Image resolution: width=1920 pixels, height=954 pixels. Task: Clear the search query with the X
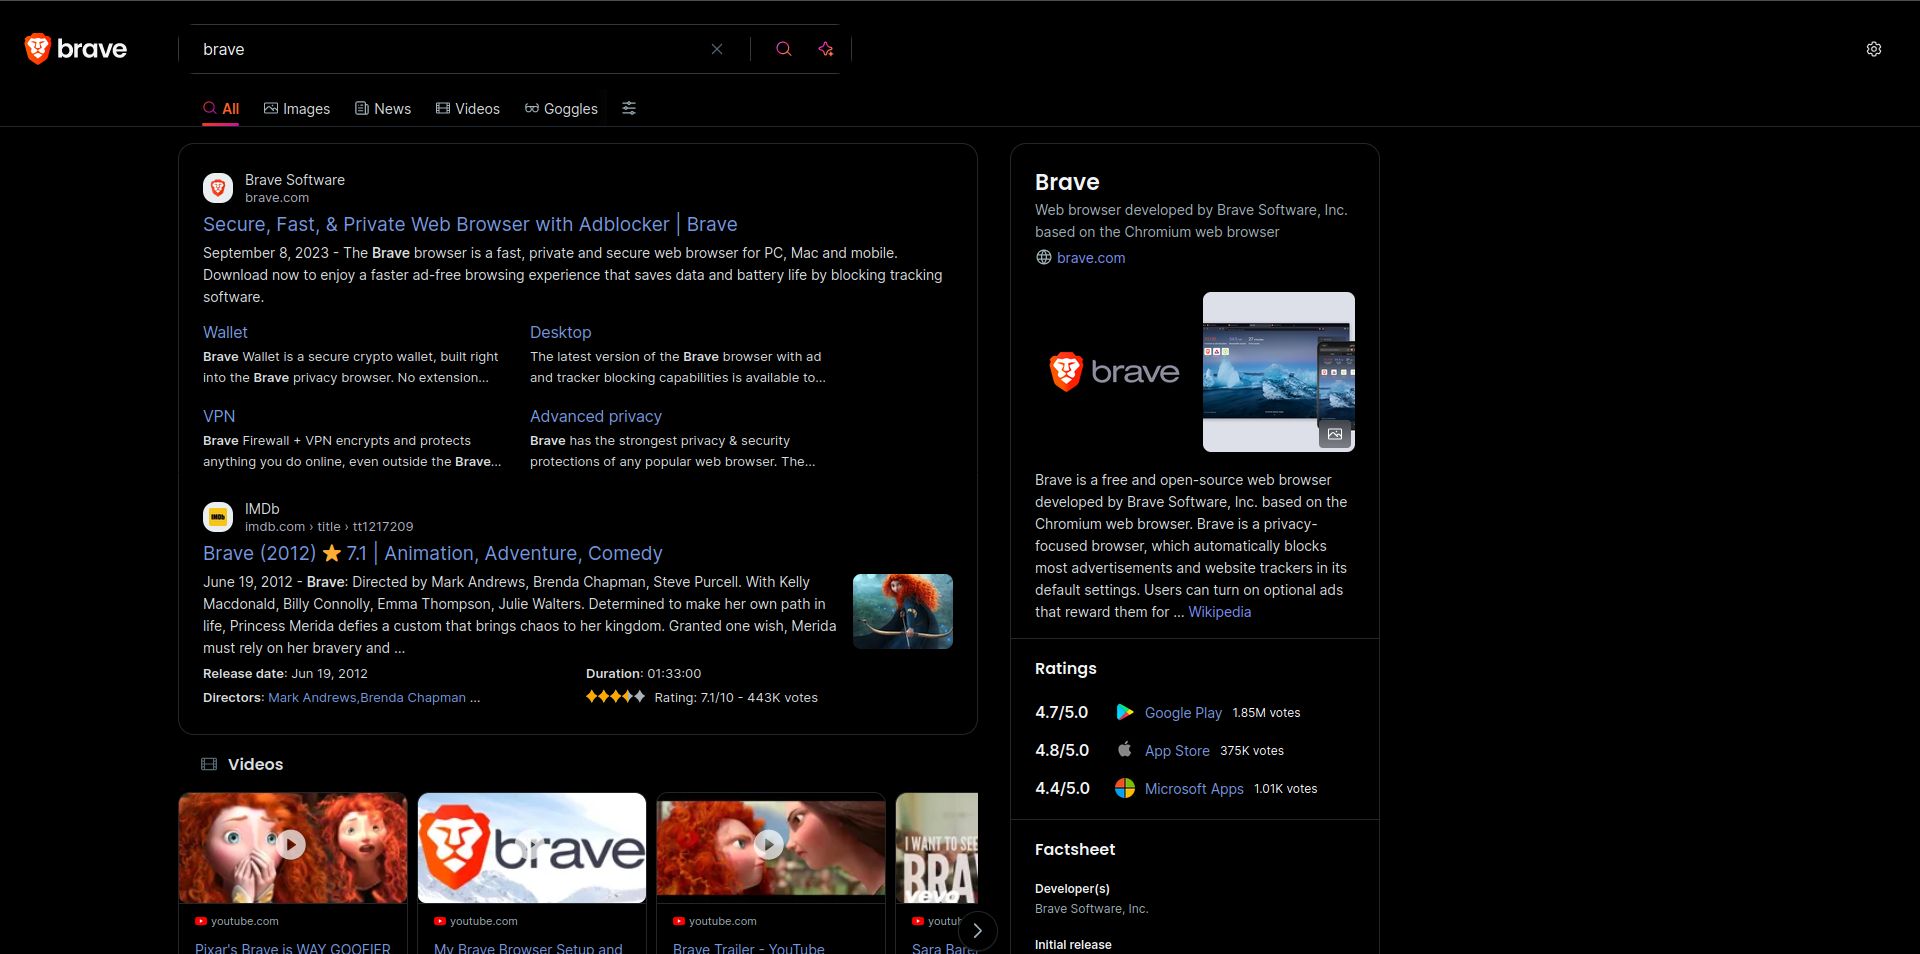click(717, 49)
